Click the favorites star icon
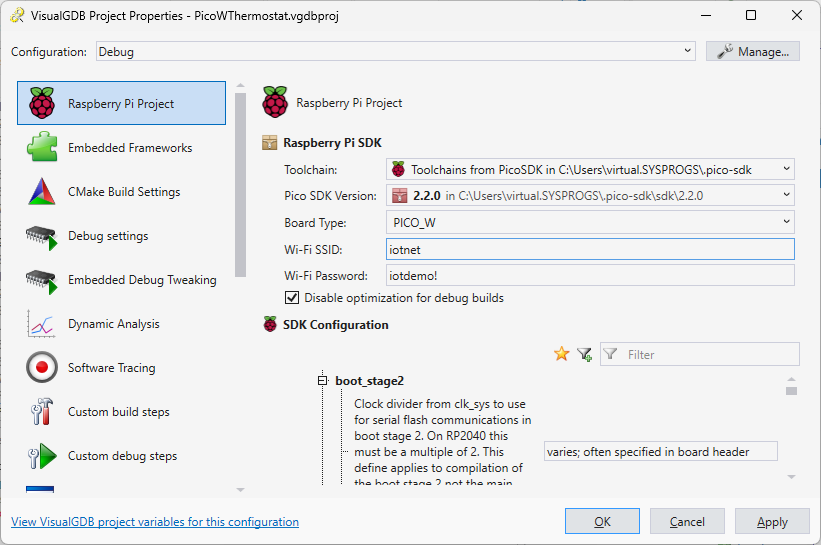 (561, 354)
